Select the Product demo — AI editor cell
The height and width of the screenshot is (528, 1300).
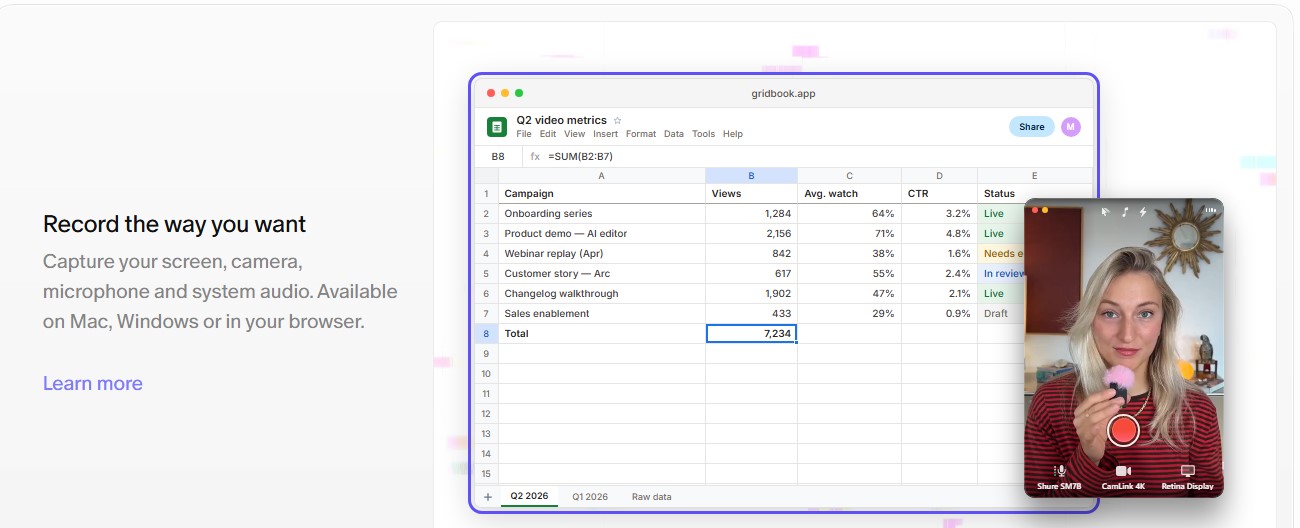coord(601,234)
